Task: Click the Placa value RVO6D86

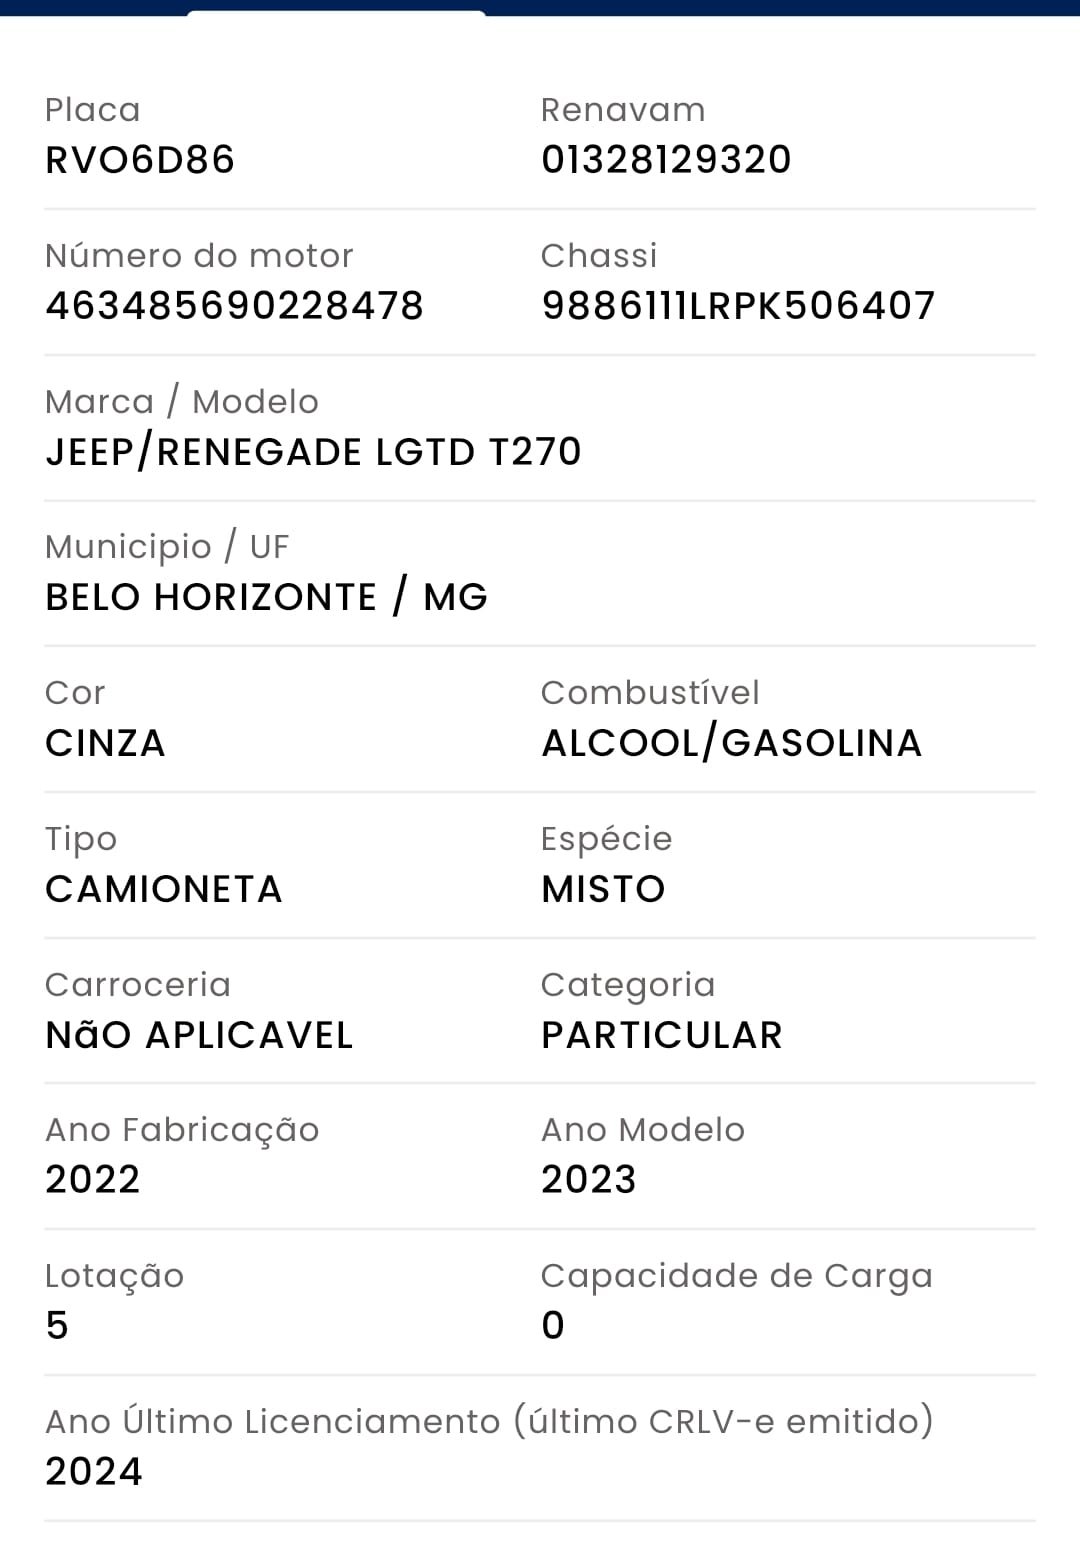Action: click(140, 160)
